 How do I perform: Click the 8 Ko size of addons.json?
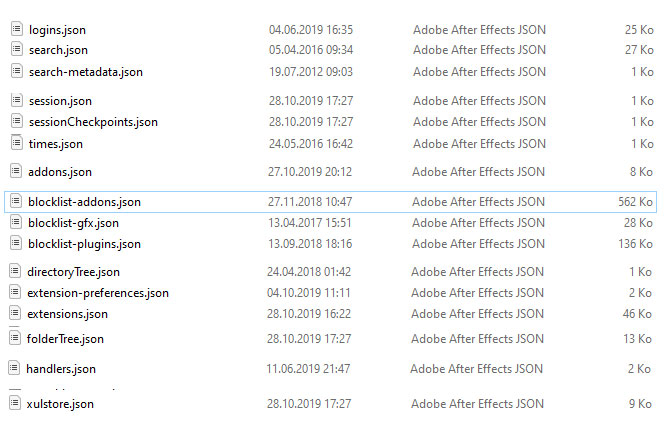point(641,172)
